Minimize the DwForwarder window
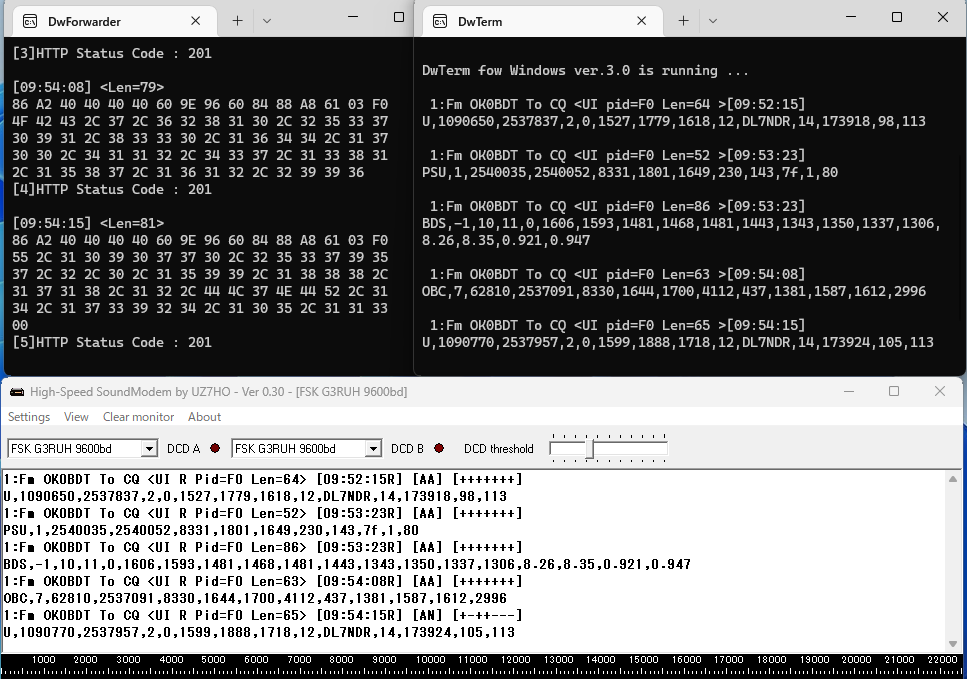 [x=353, y=17]
